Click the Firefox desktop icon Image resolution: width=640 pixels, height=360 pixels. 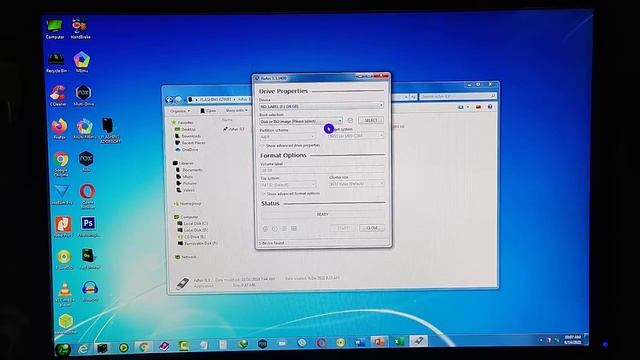[x=60, y=129]
